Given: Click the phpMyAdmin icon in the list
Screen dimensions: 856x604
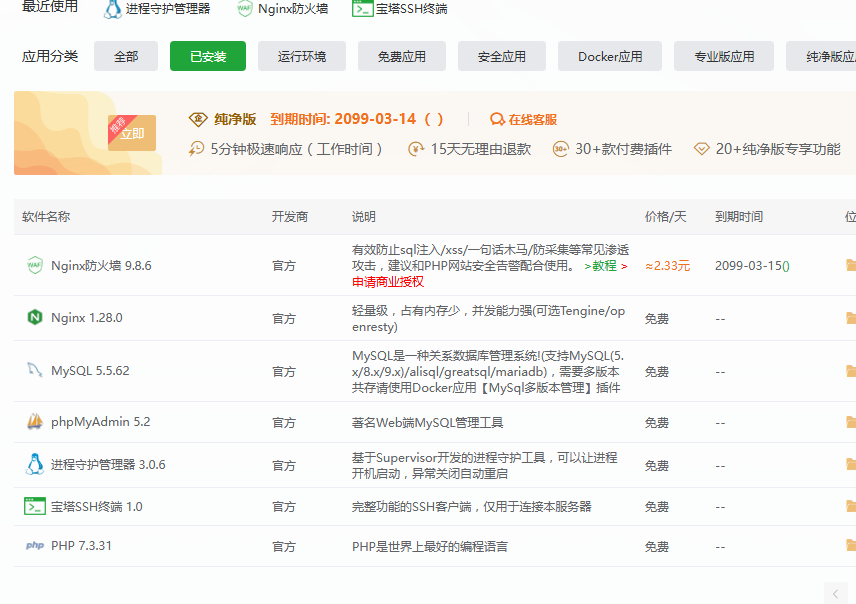Looking at the screenshot, I should point(35,422).
